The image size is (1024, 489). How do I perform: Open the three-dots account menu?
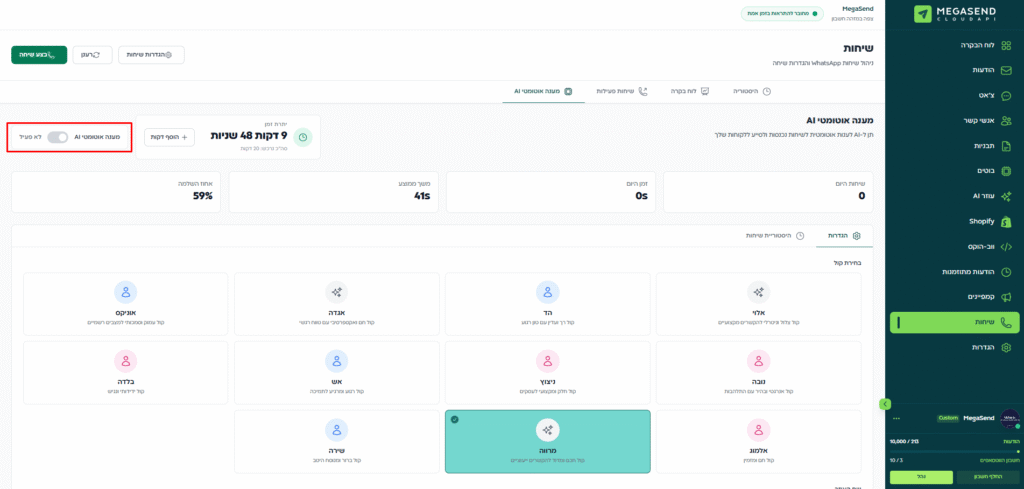897,418
